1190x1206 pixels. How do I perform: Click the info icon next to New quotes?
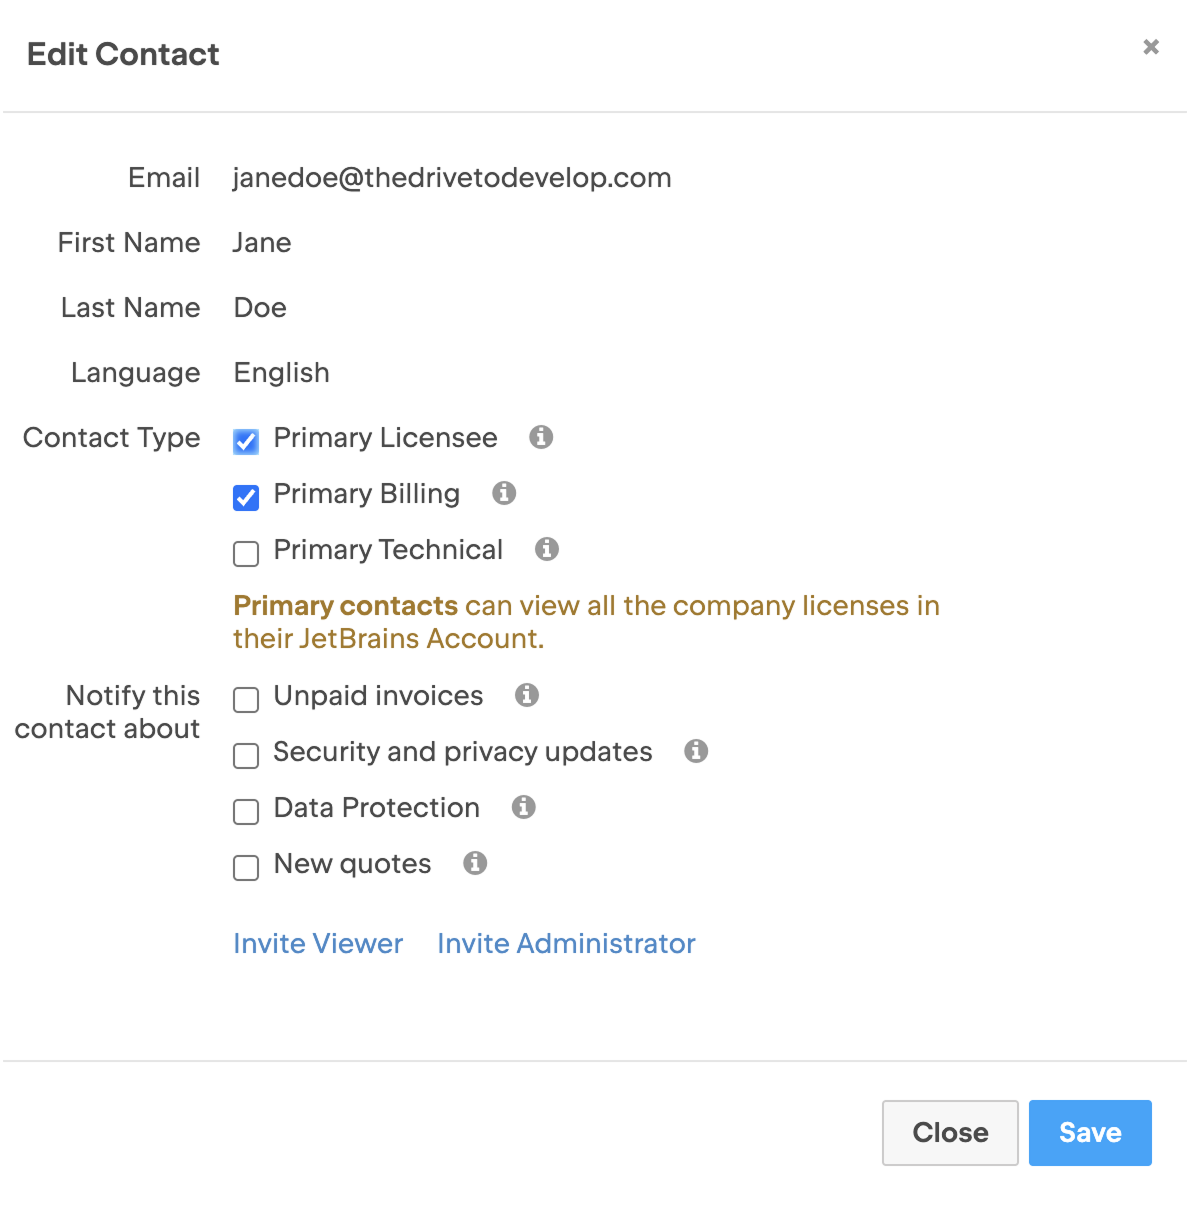tap(475, 863)
